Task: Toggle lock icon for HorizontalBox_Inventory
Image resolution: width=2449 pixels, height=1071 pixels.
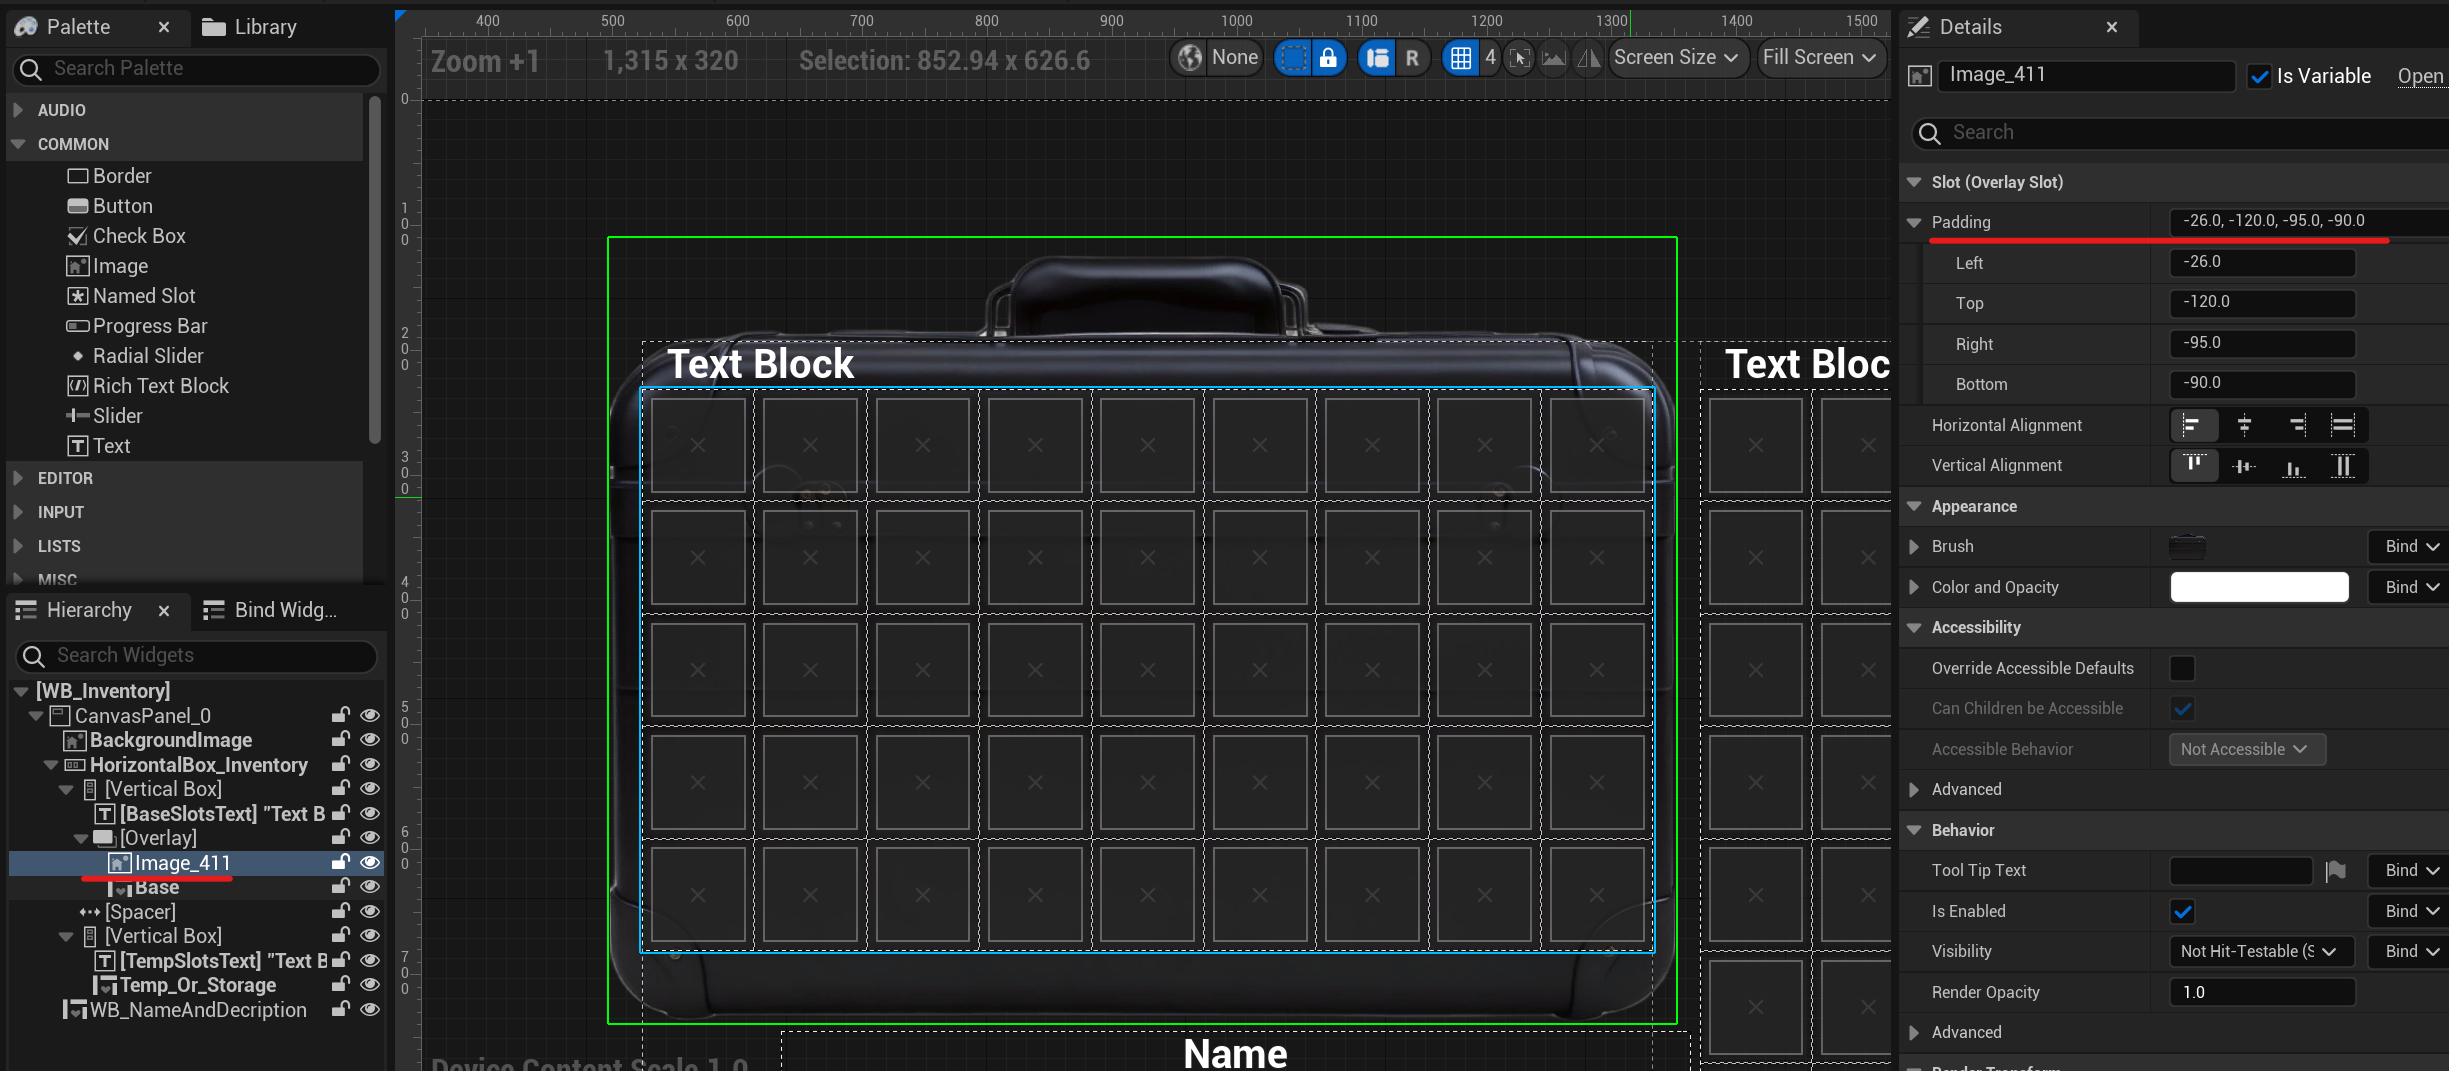Action: [x=341, y=764]
